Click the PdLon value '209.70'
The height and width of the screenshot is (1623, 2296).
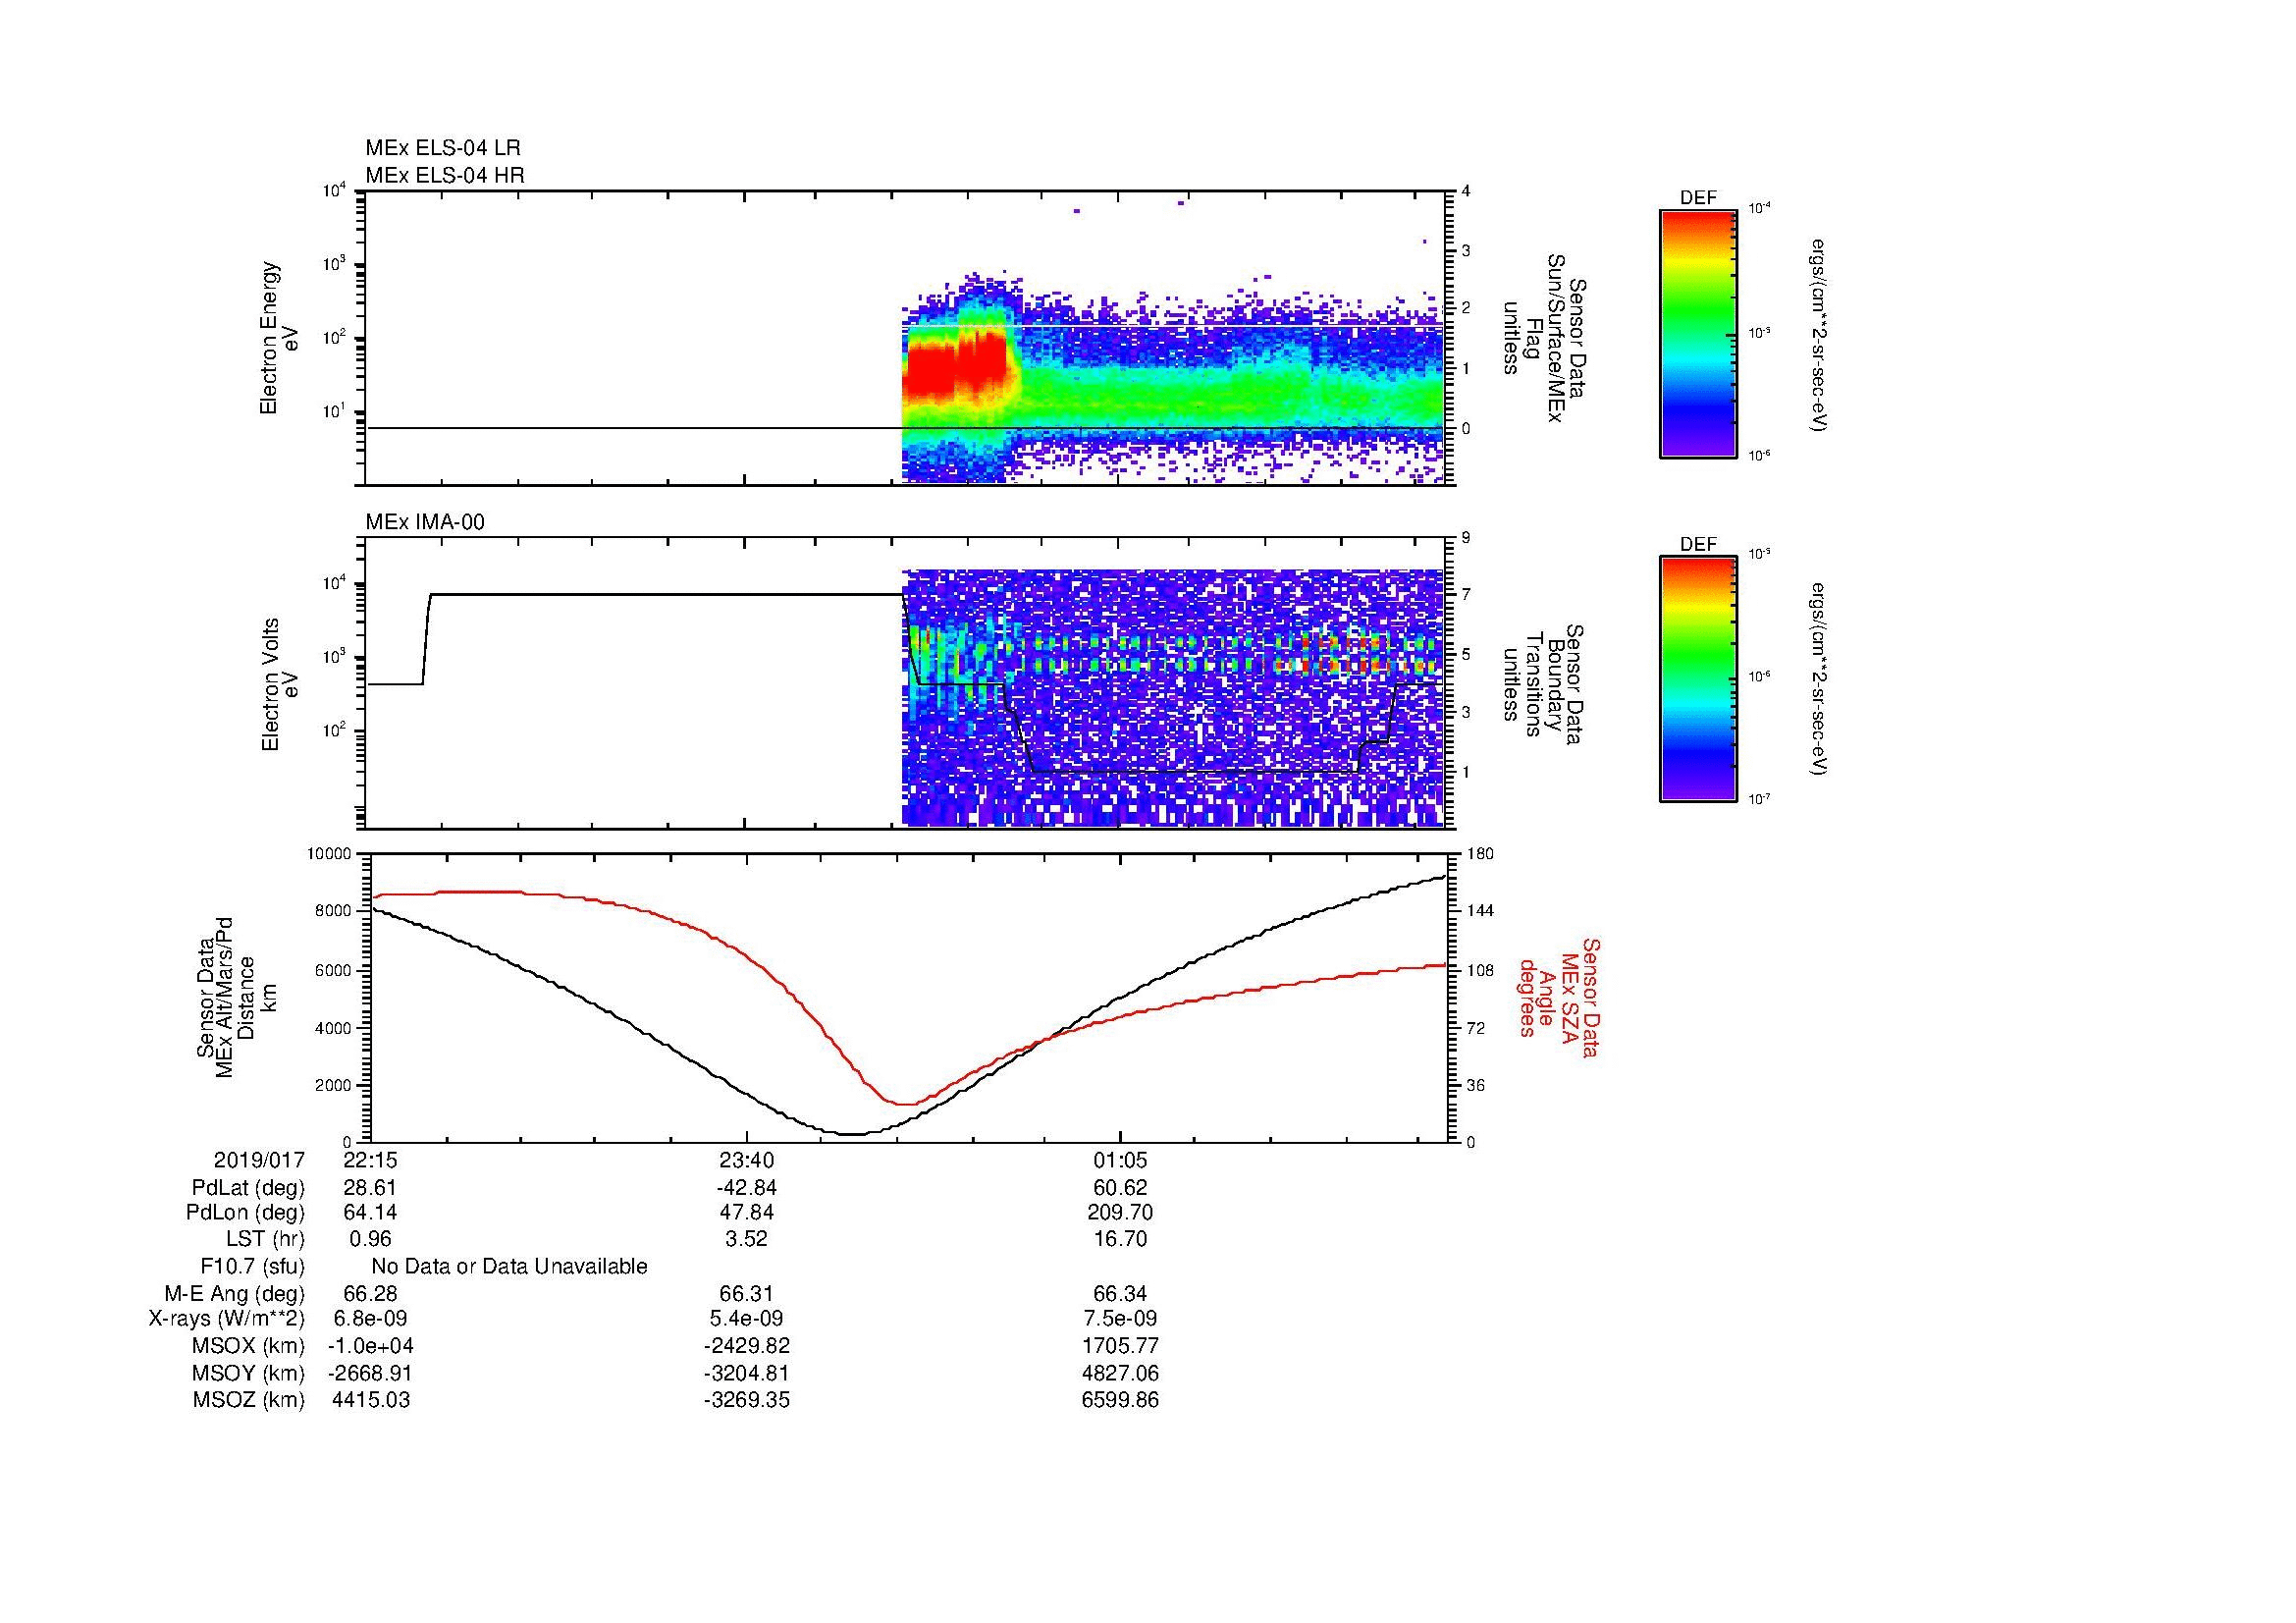(1120, 1213)
